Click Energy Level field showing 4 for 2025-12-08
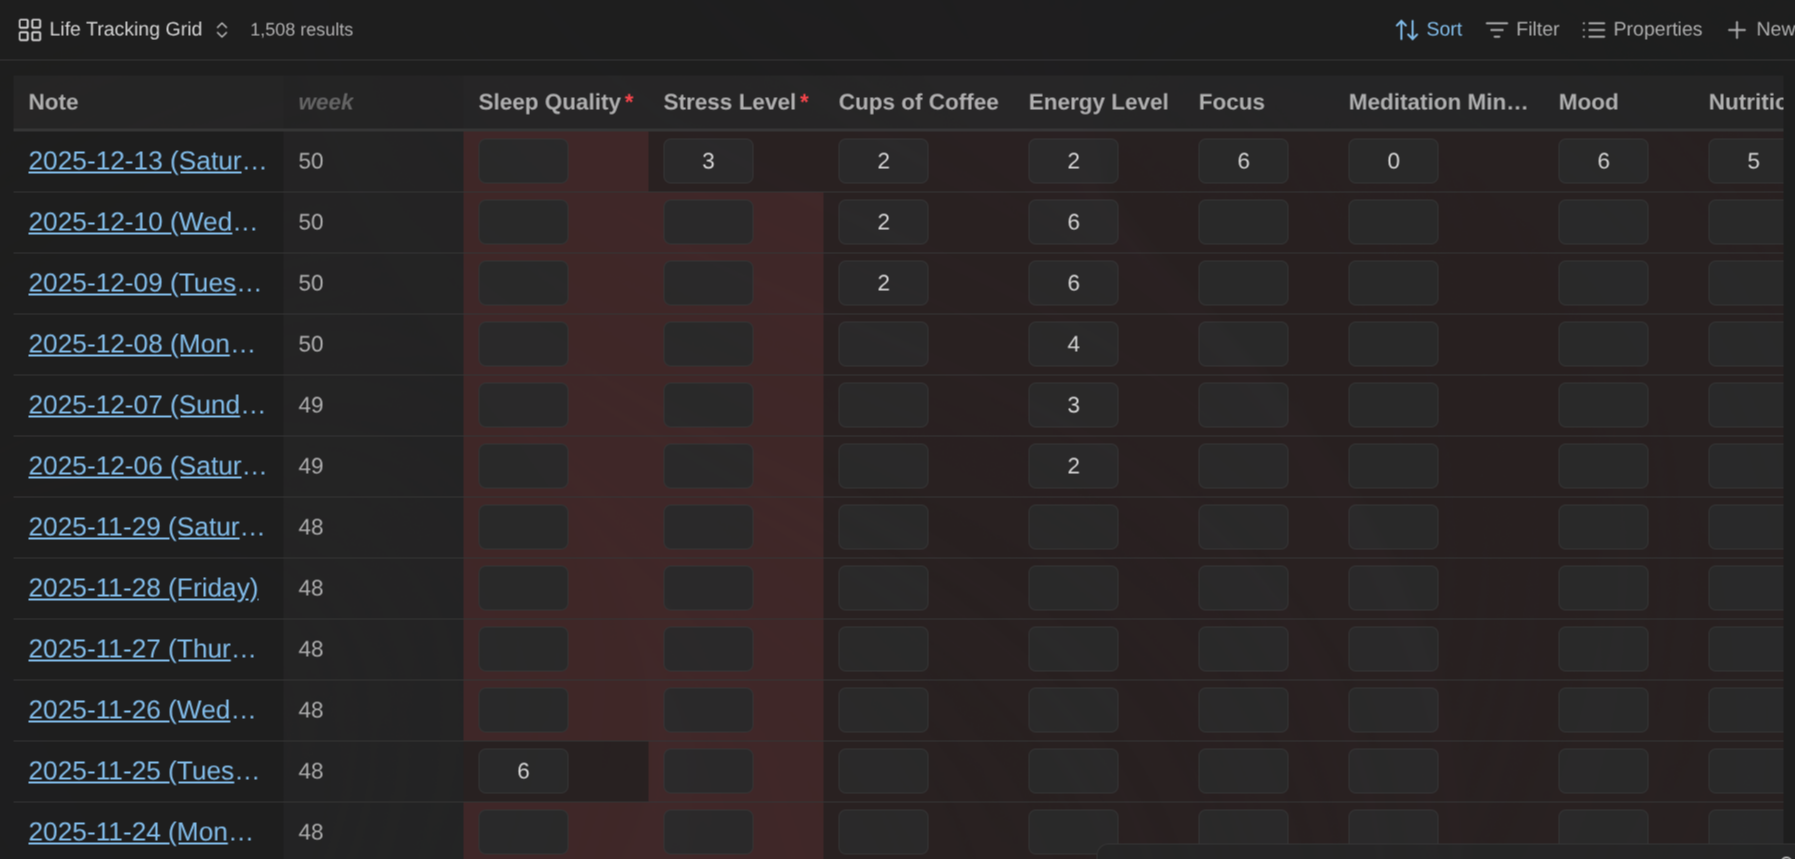The image size is (1795, 859). tap(1073, 344)
